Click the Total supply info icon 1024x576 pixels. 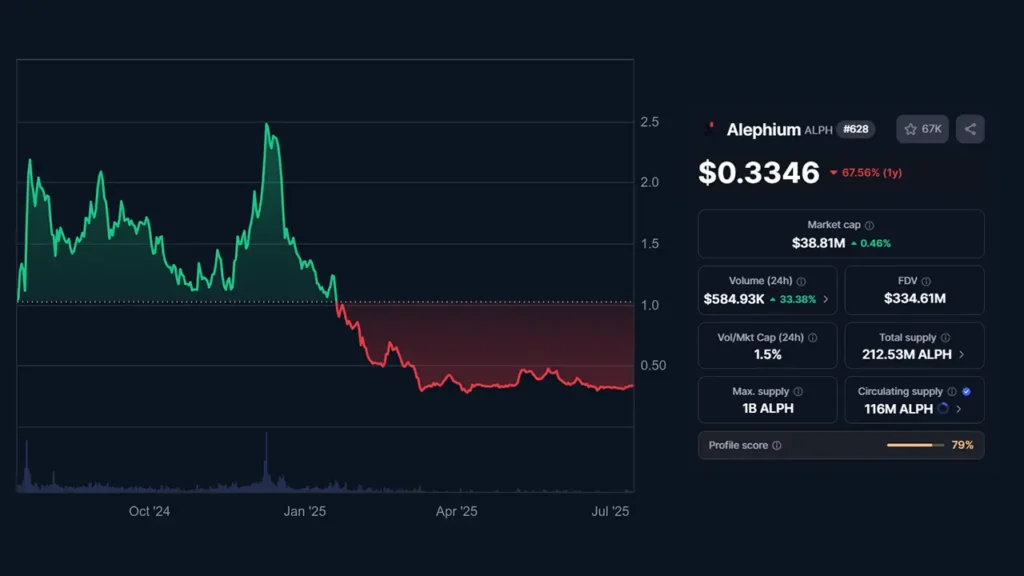point(945,338)
